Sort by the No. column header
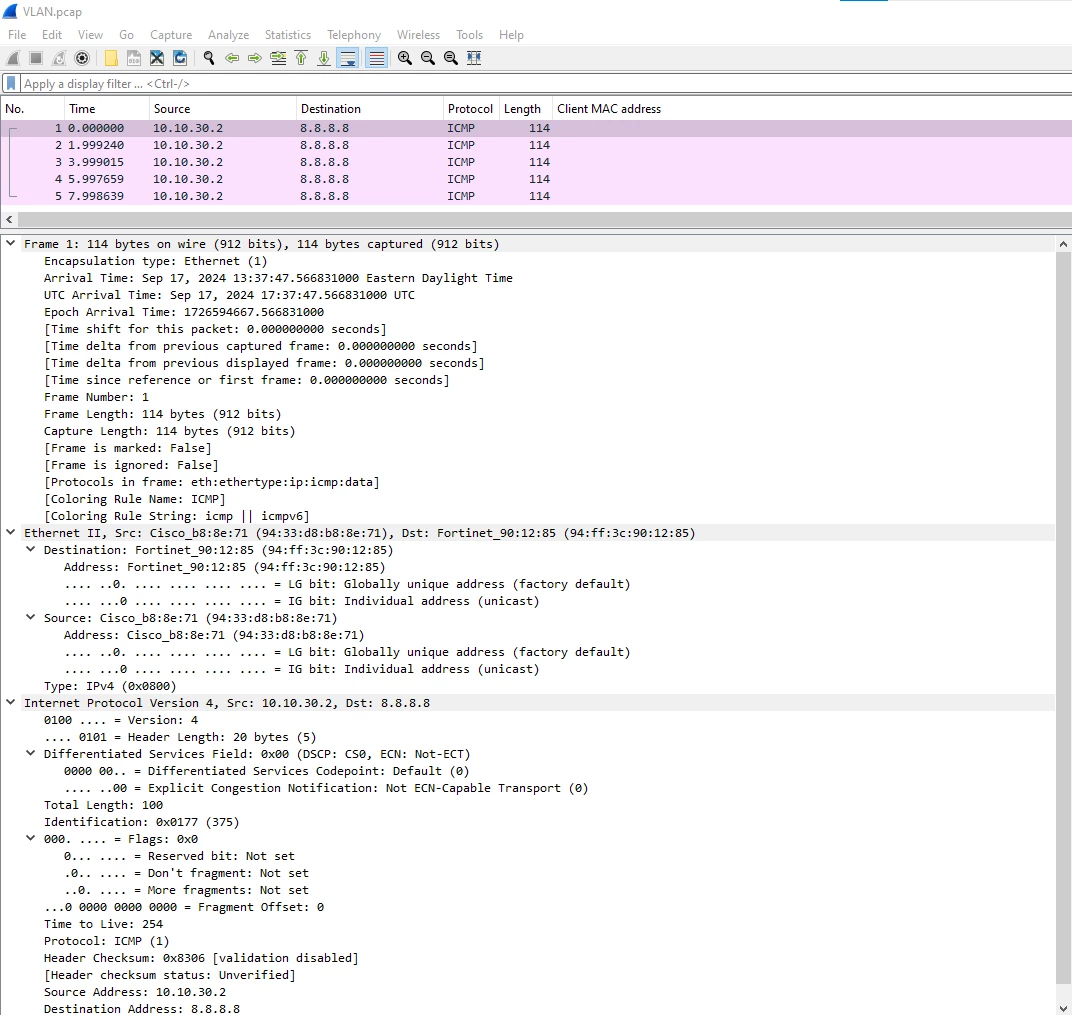The image size is (1072, 1015). click(32, 109)
